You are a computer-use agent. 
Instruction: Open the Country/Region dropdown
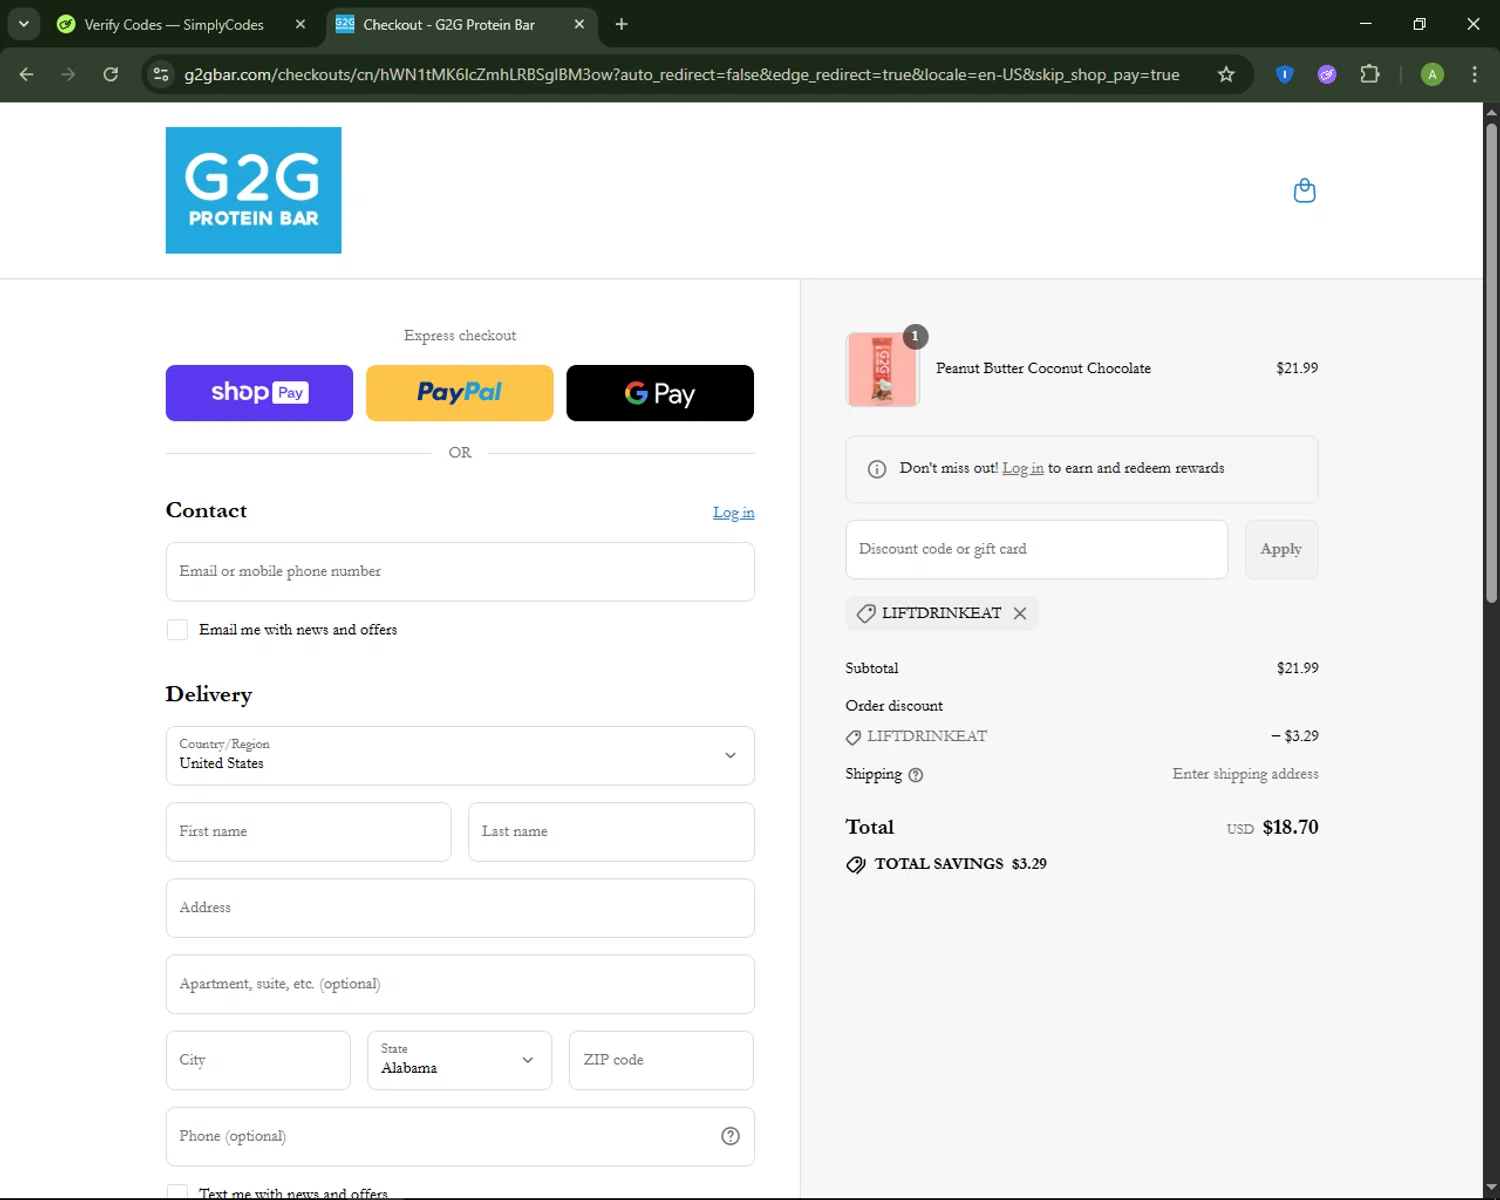(460, 756)
